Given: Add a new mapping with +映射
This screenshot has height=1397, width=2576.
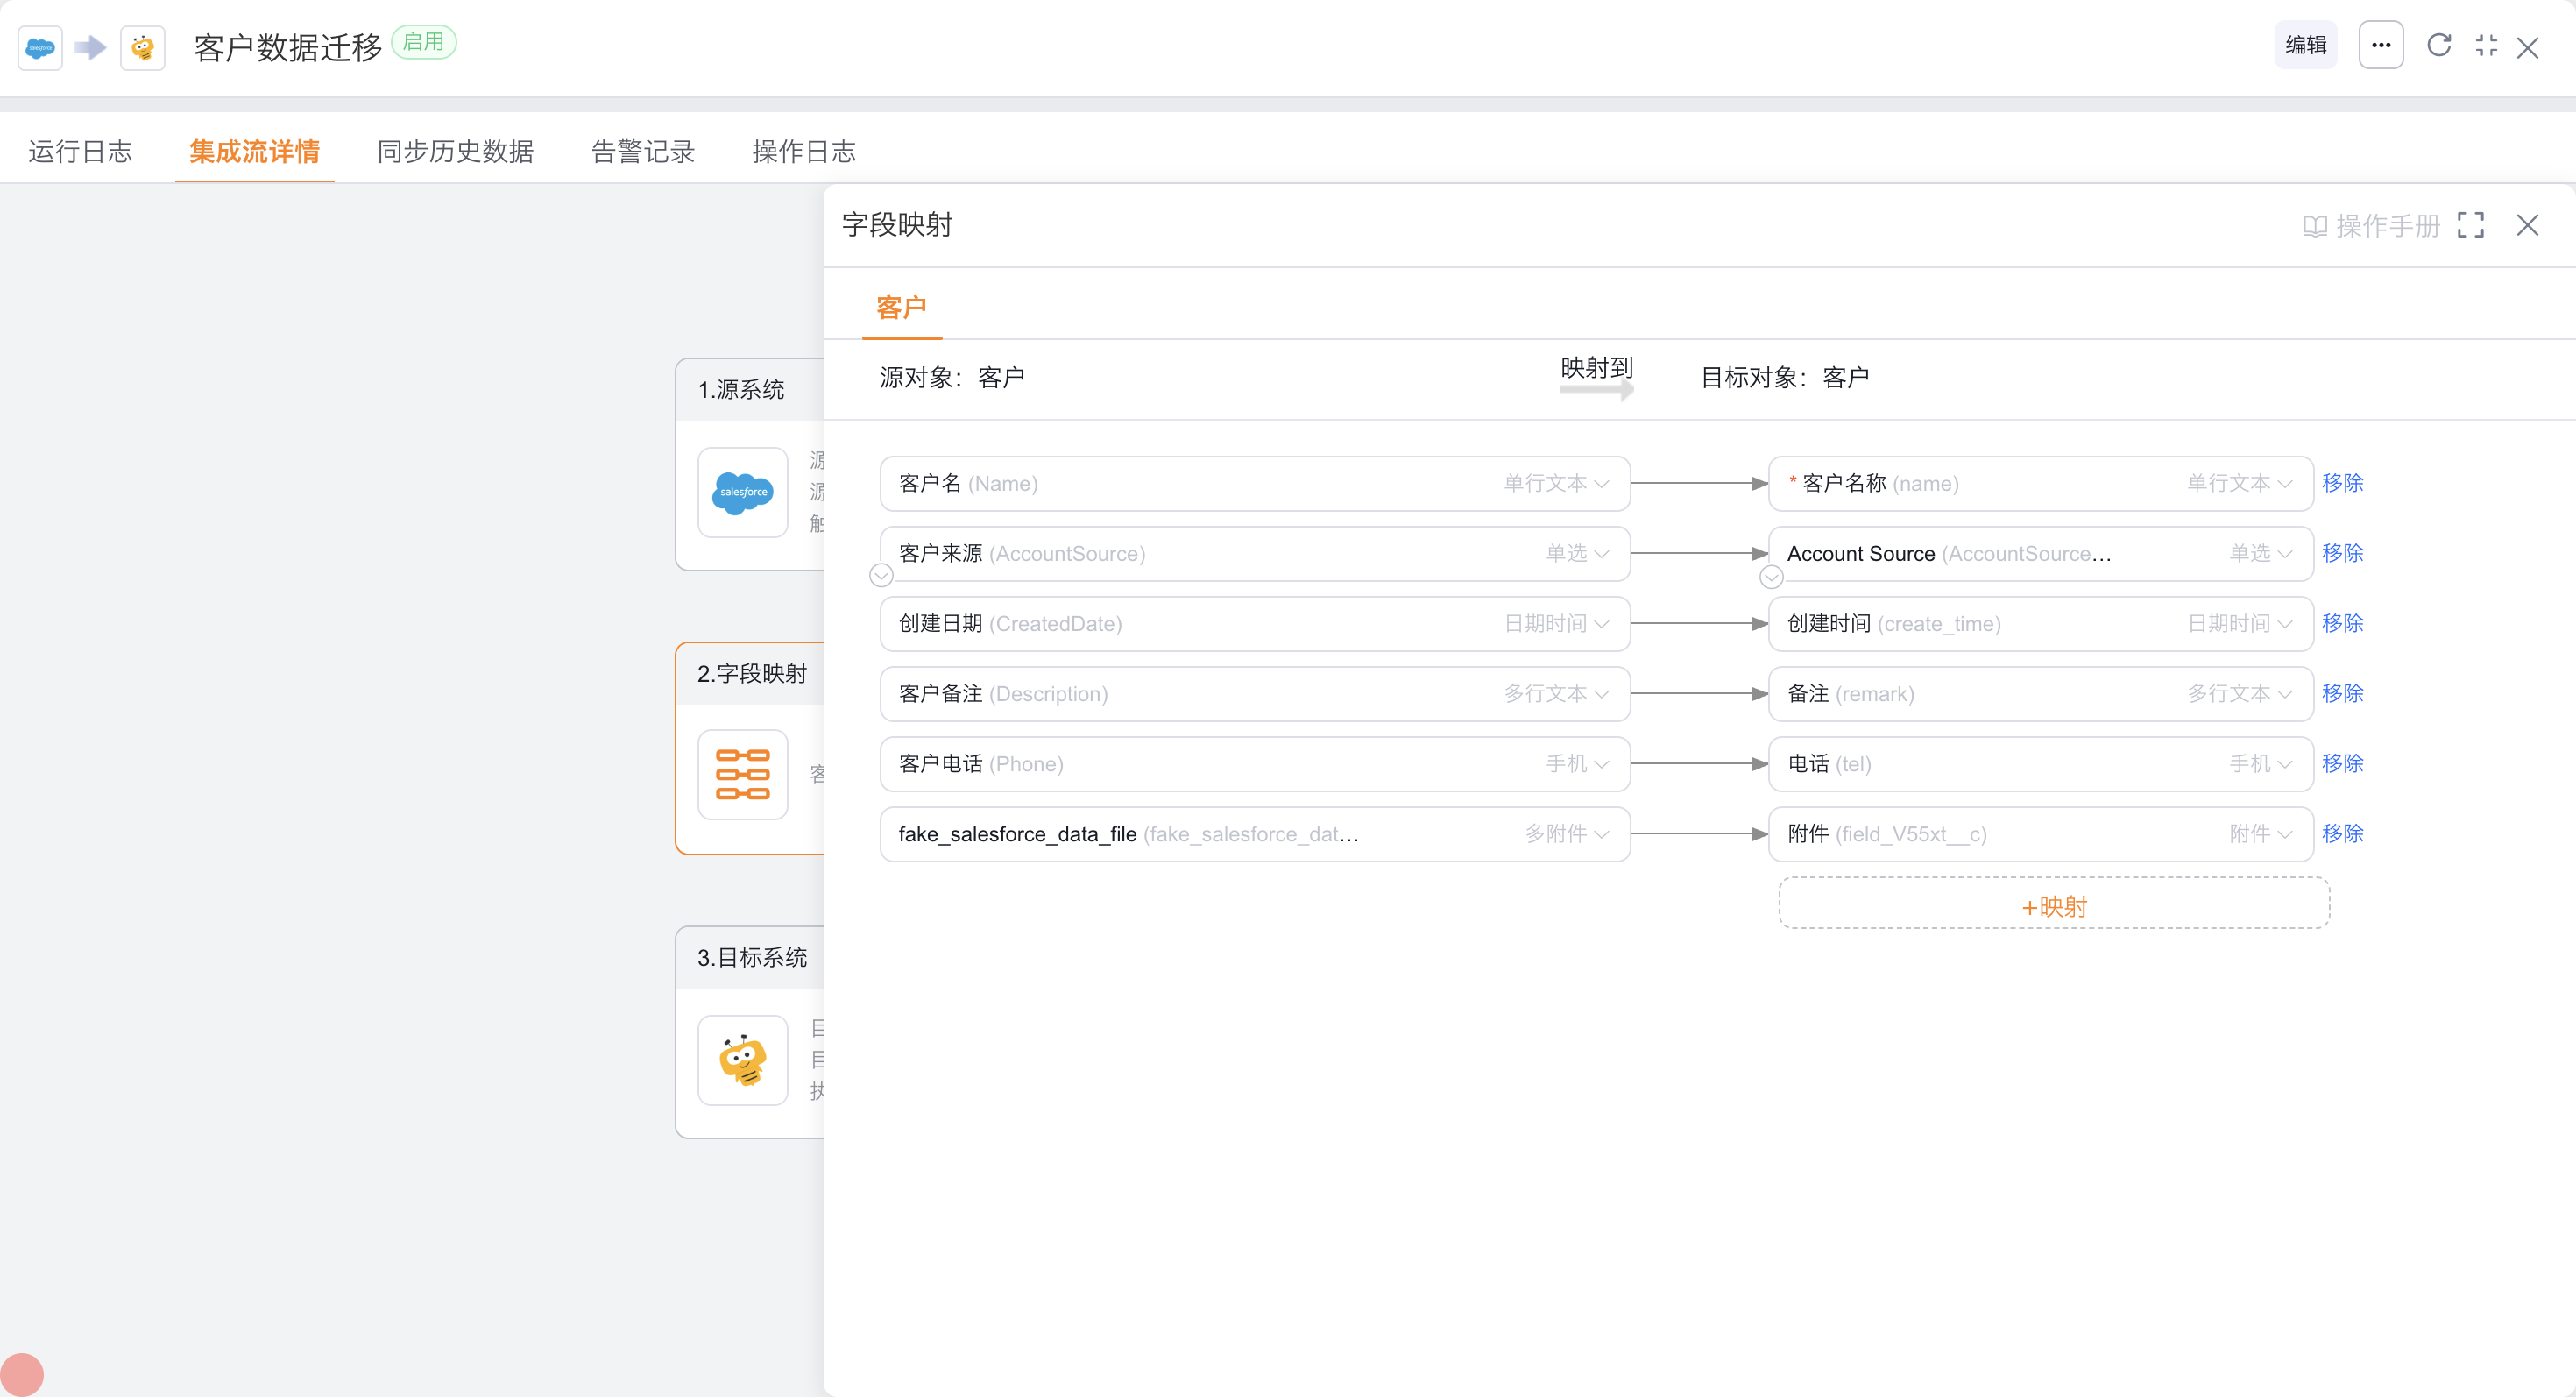Looking at the screenshot, I should [x=2053, y=906].
